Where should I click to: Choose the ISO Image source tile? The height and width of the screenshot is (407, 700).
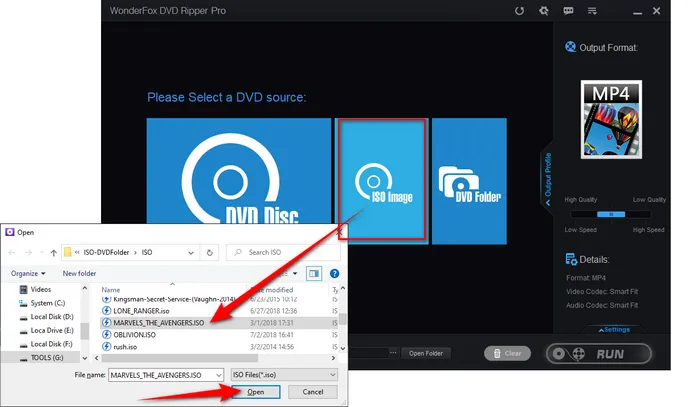point(382,179)
